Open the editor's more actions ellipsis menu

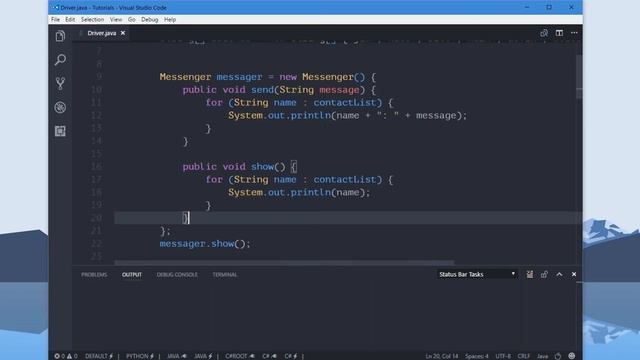[574, 33]
